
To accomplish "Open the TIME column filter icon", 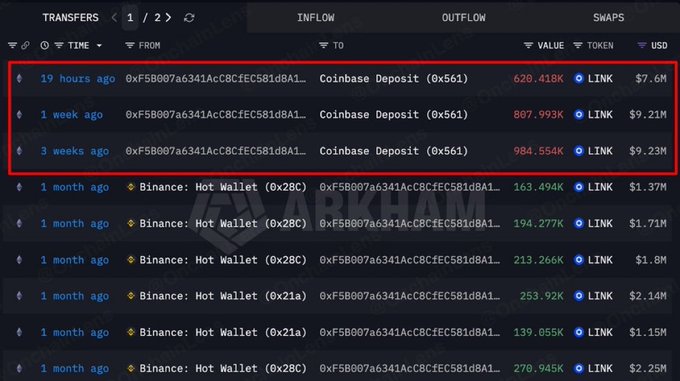I will point(59,45).
